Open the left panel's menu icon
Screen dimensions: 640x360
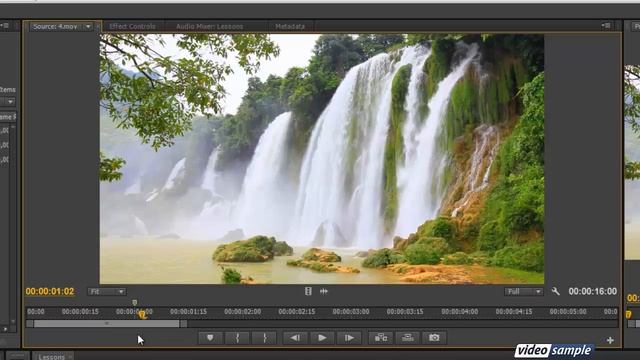point(5,26)
